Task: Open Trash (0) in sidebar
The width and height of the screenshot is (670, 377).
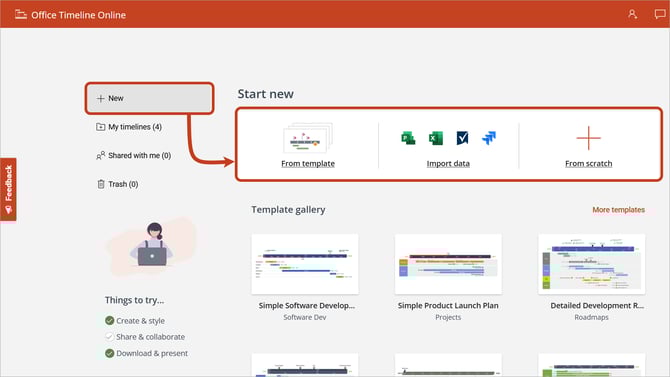Action: pos(118,184)
